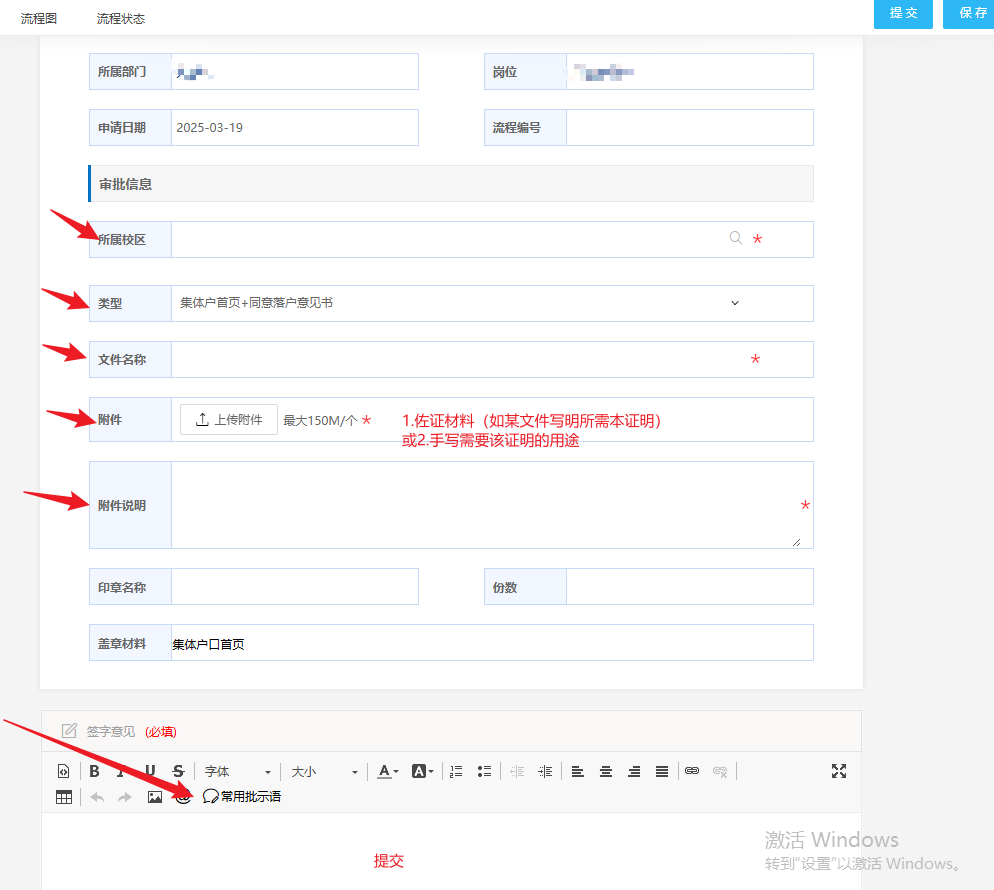This screenshot has width=994, height=890.
Task: Open the 大小 font size dropdown
Action: click(324, 771)
